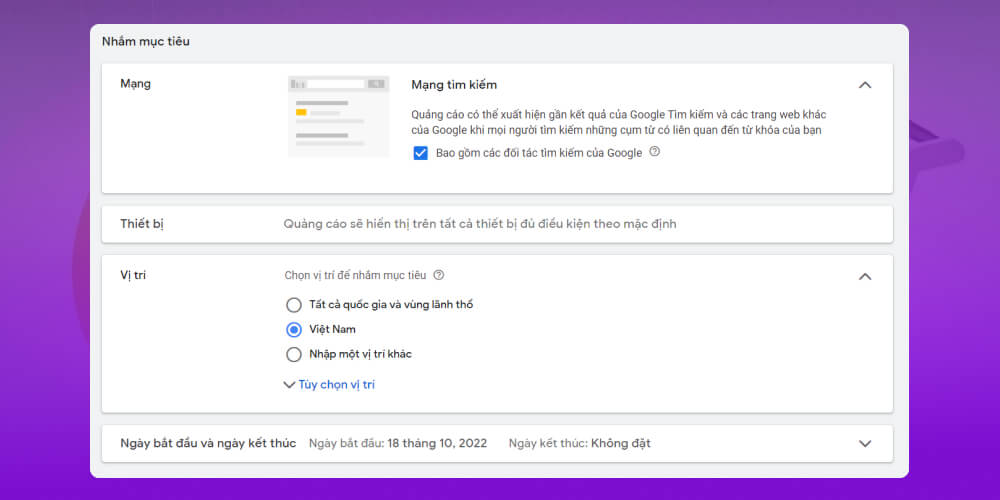
Task: Click the search network preview illustration
Action: (x=338, y=116)
